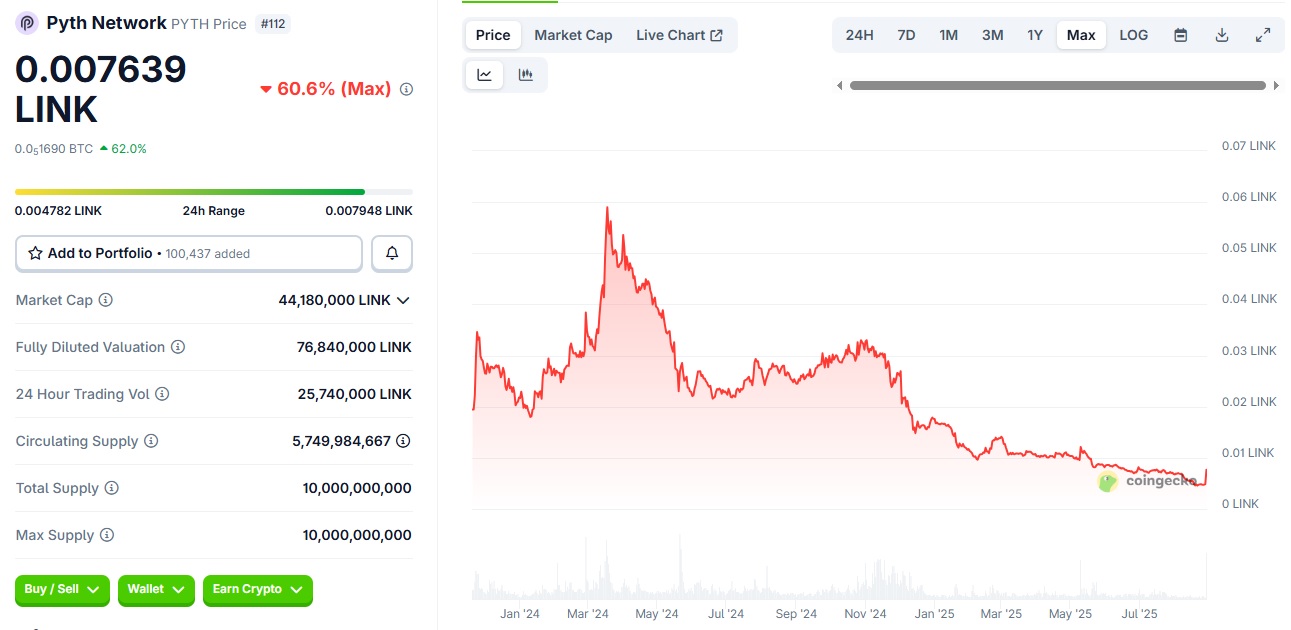Select the Market Cap chart tab

click(x=573, y=35)
